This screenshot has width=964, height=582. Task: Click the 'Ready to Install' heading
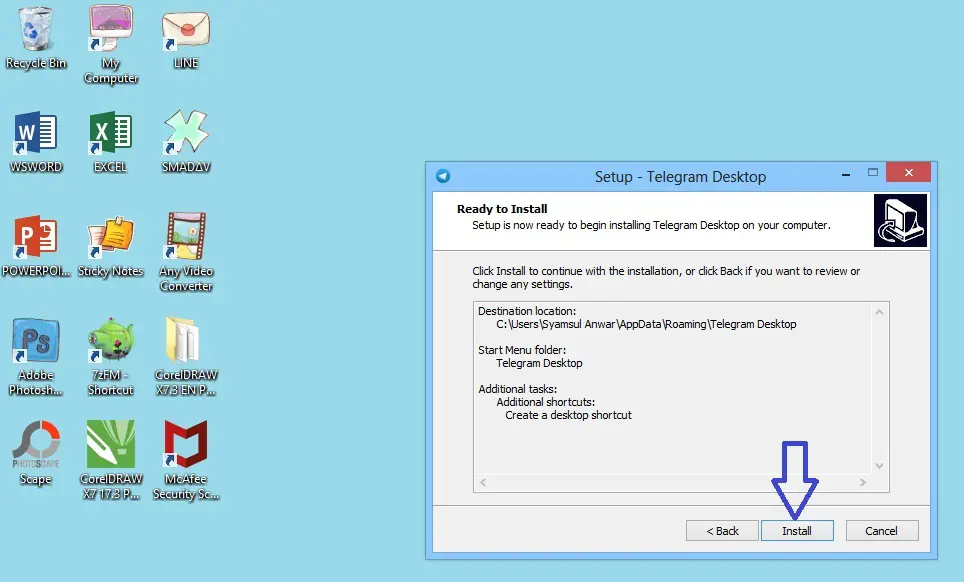point(502,209)
